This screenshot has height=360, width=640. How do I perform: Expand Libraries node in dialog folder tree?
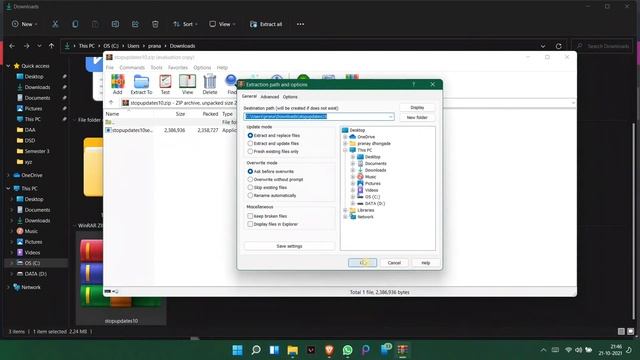coord(345,210)
